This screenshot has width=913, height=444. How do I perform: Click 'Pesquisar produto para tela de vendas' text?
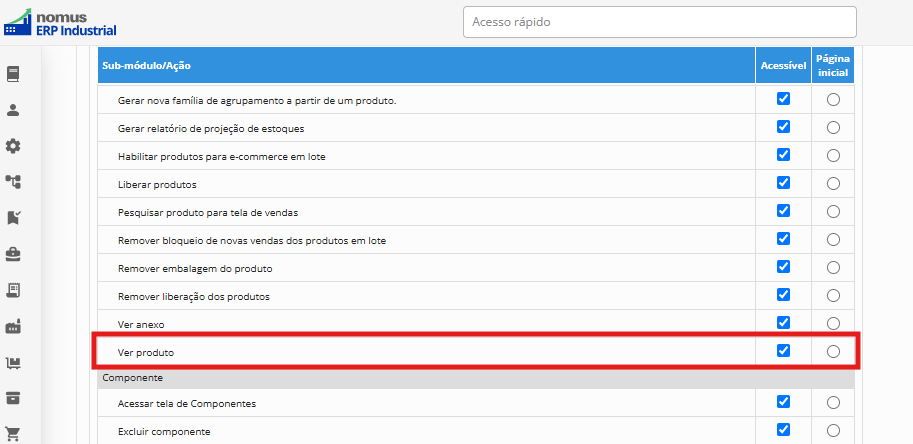pyautogui.click(x=208, y=213)
